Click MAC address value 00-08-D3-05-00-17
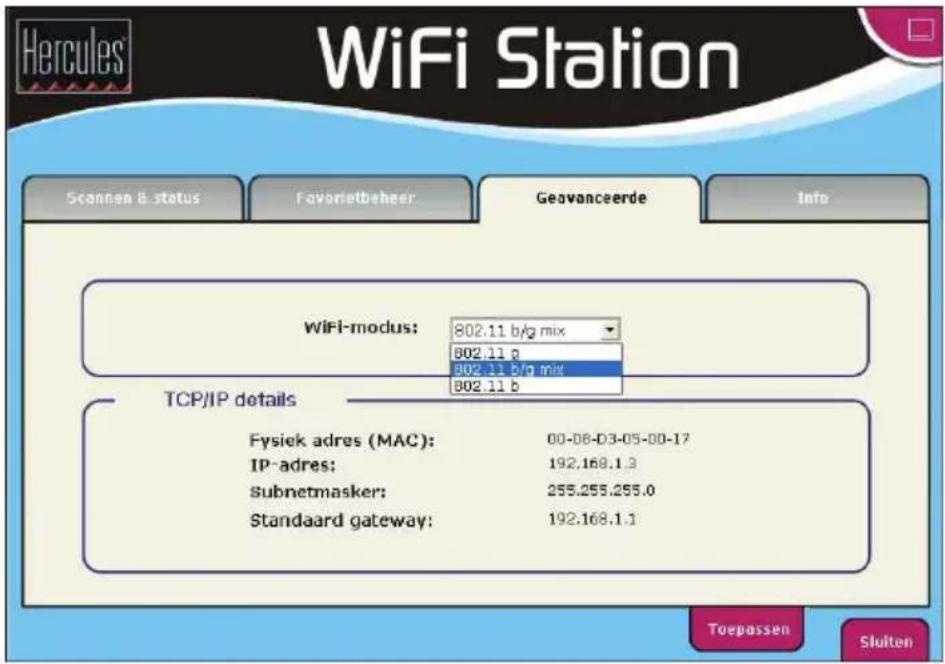 618,439
